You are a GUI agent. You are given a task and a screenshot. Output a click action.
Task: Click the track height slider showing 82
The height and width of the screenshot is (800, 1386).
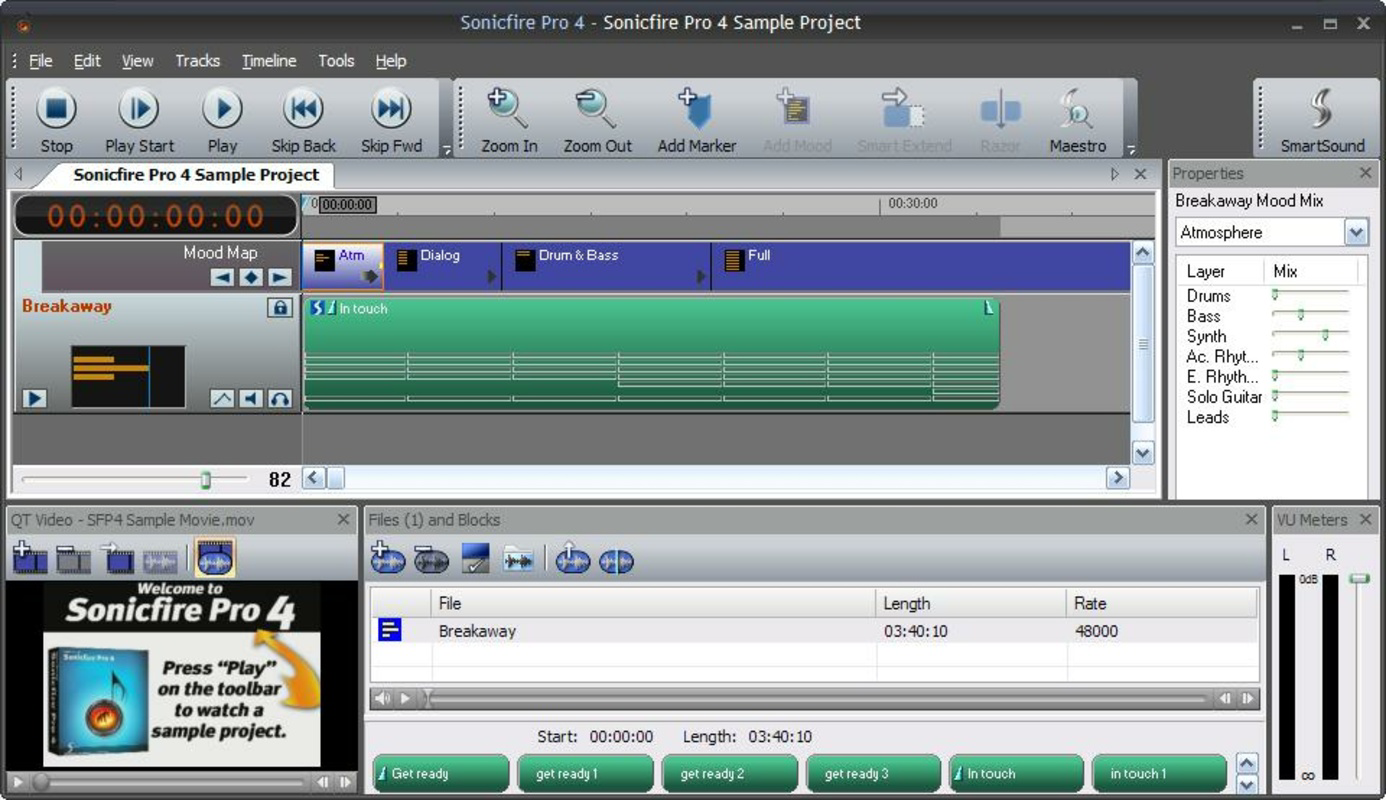(x=206, y=480)
